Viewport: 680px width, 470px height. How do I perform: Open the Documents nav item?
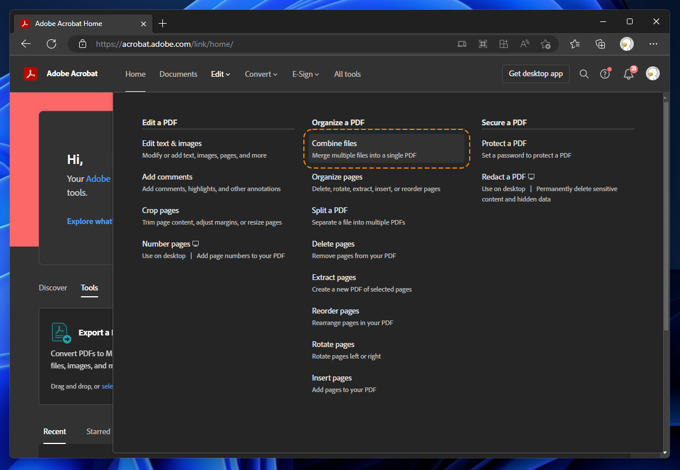pyautogui.click(x=178, y=74)
